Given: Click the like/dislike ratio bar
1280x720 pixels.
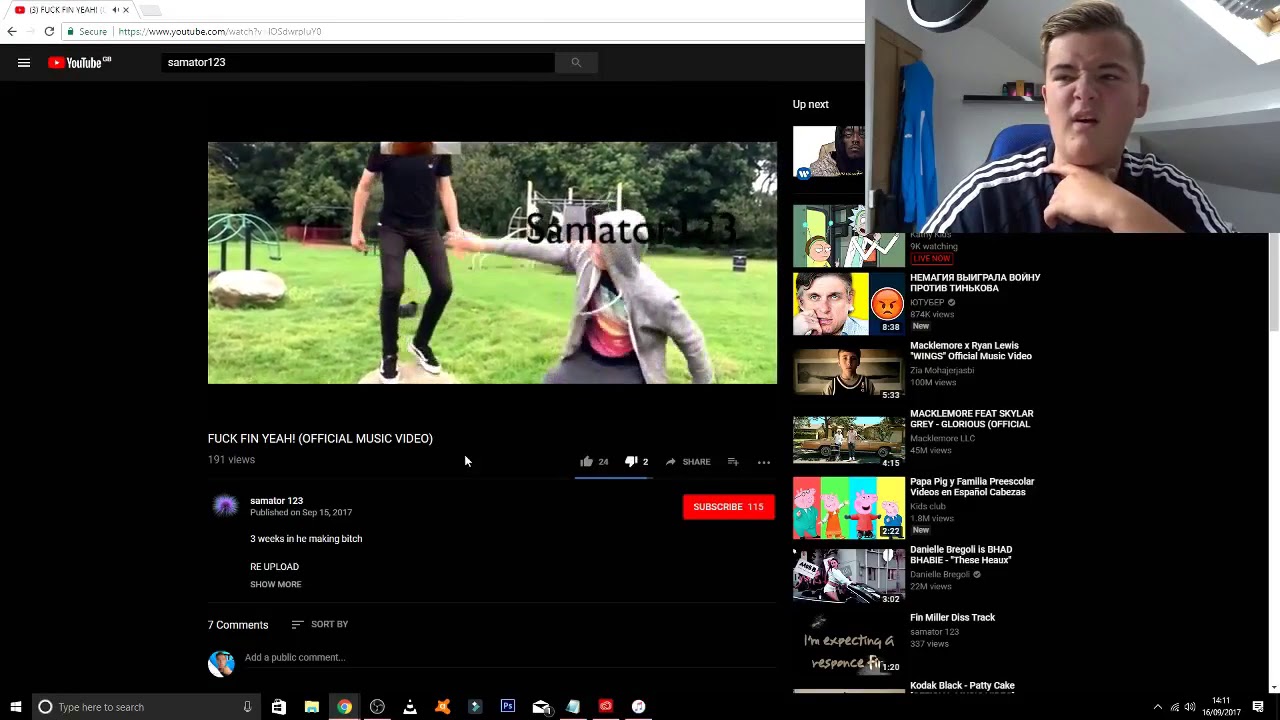Looking at the screenshot, I should coord(613,478).
